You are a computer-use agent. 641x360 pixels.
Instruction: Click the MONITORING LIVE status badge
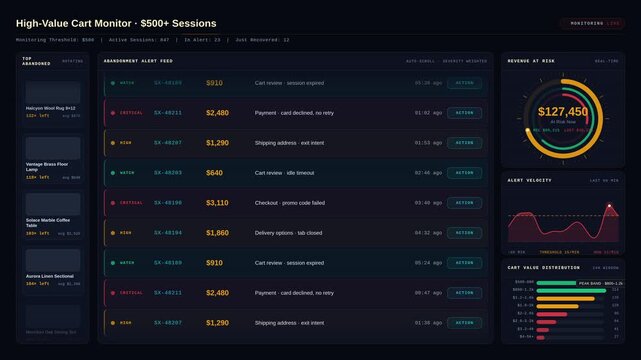point(592,24)
